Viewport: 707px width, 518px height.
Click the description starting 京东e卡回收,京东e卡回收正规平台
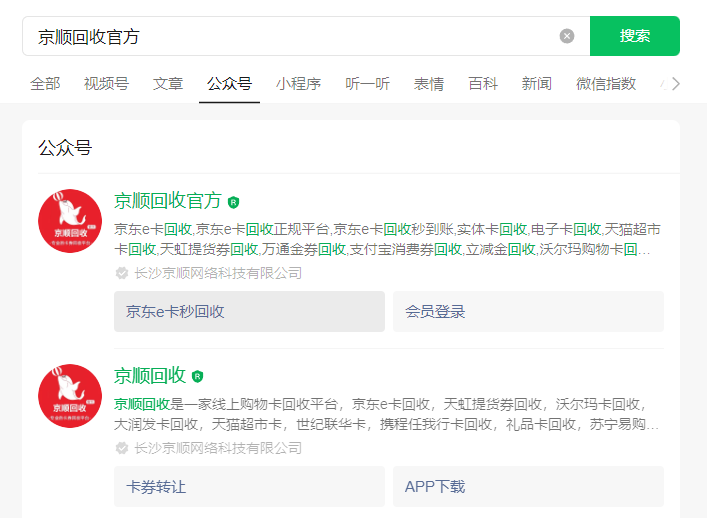[x=387, y=239]
